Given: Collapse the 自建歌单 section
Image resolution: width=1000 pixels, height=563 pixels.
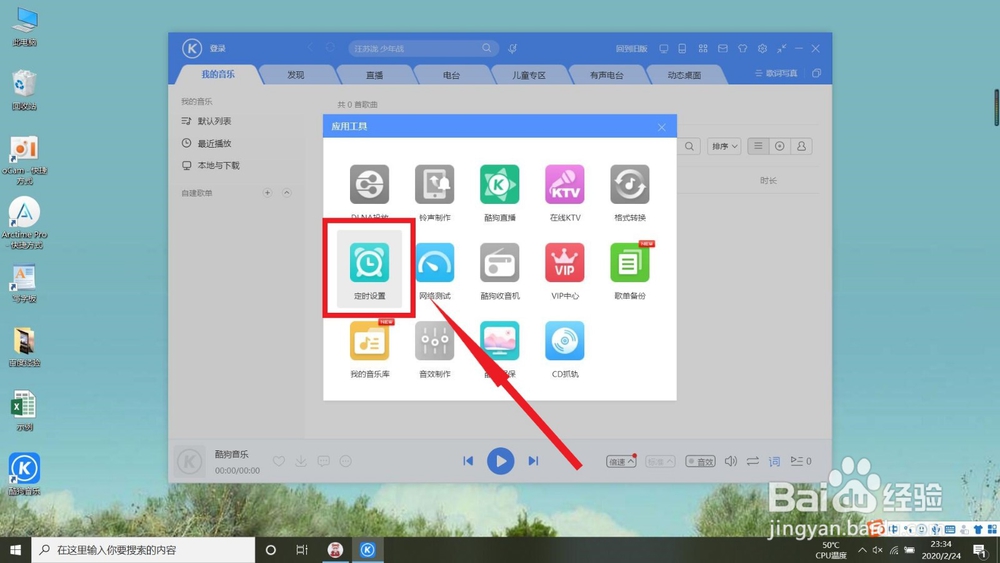Looking at the screenshot, I should (287, 193).
